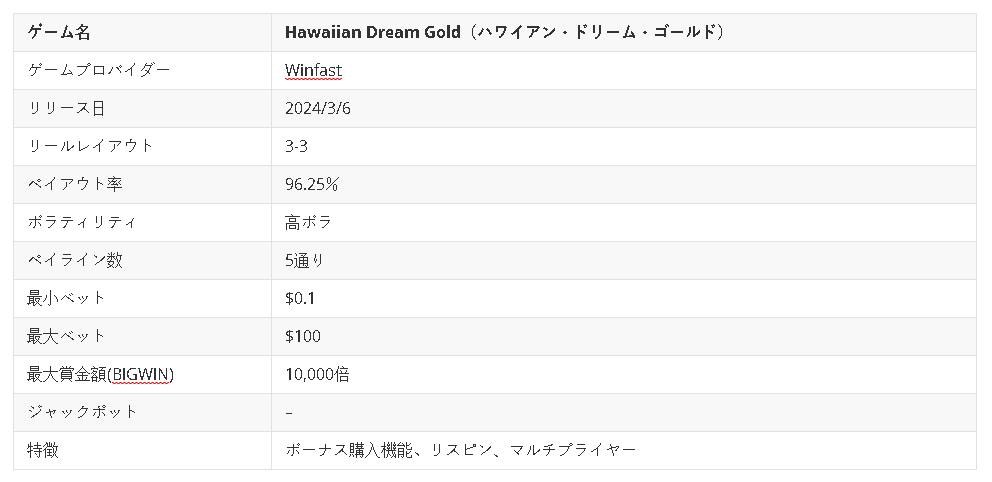
Task: Select the 最大賞金額(BIGWIN) label cell
Action: point(142,374)
